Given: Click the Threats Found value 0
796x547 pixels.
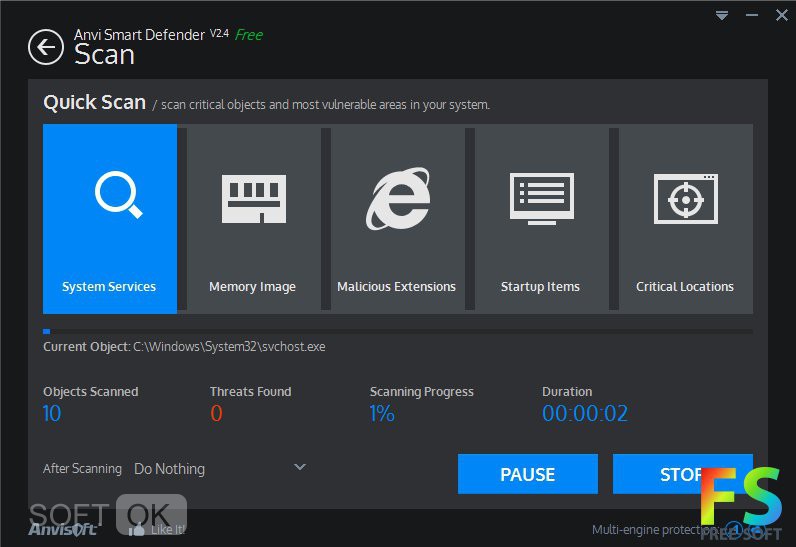Looking at the screenshot, I should (216, 414).
